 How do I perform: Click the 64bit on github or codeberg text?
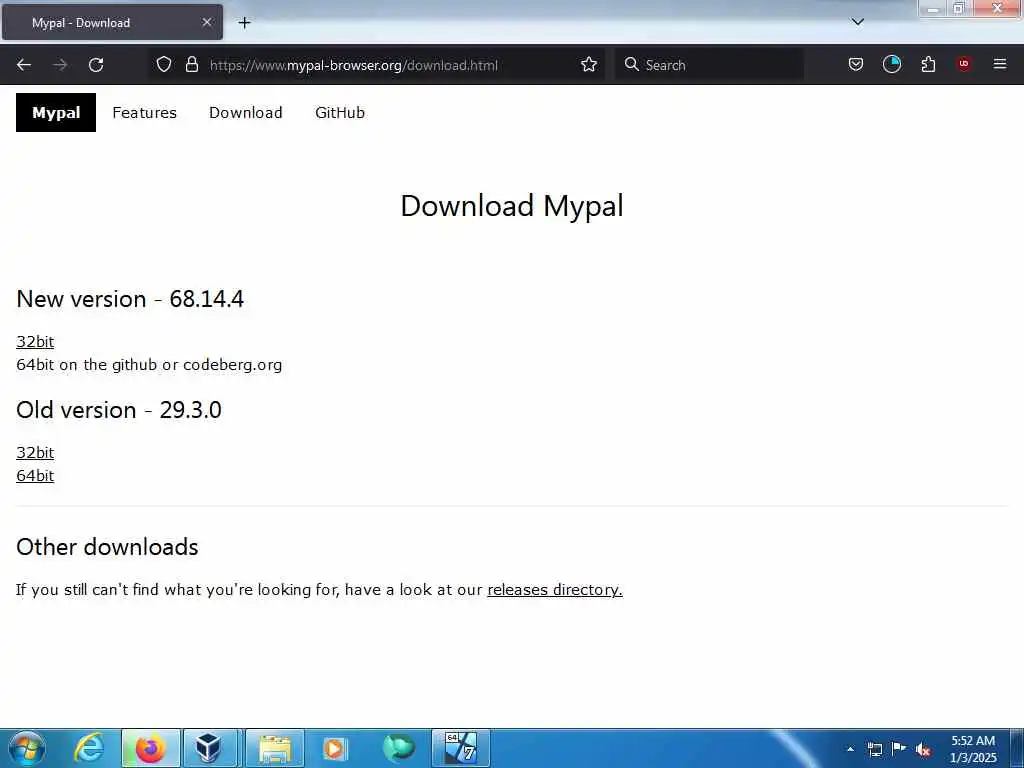point(149,364)
